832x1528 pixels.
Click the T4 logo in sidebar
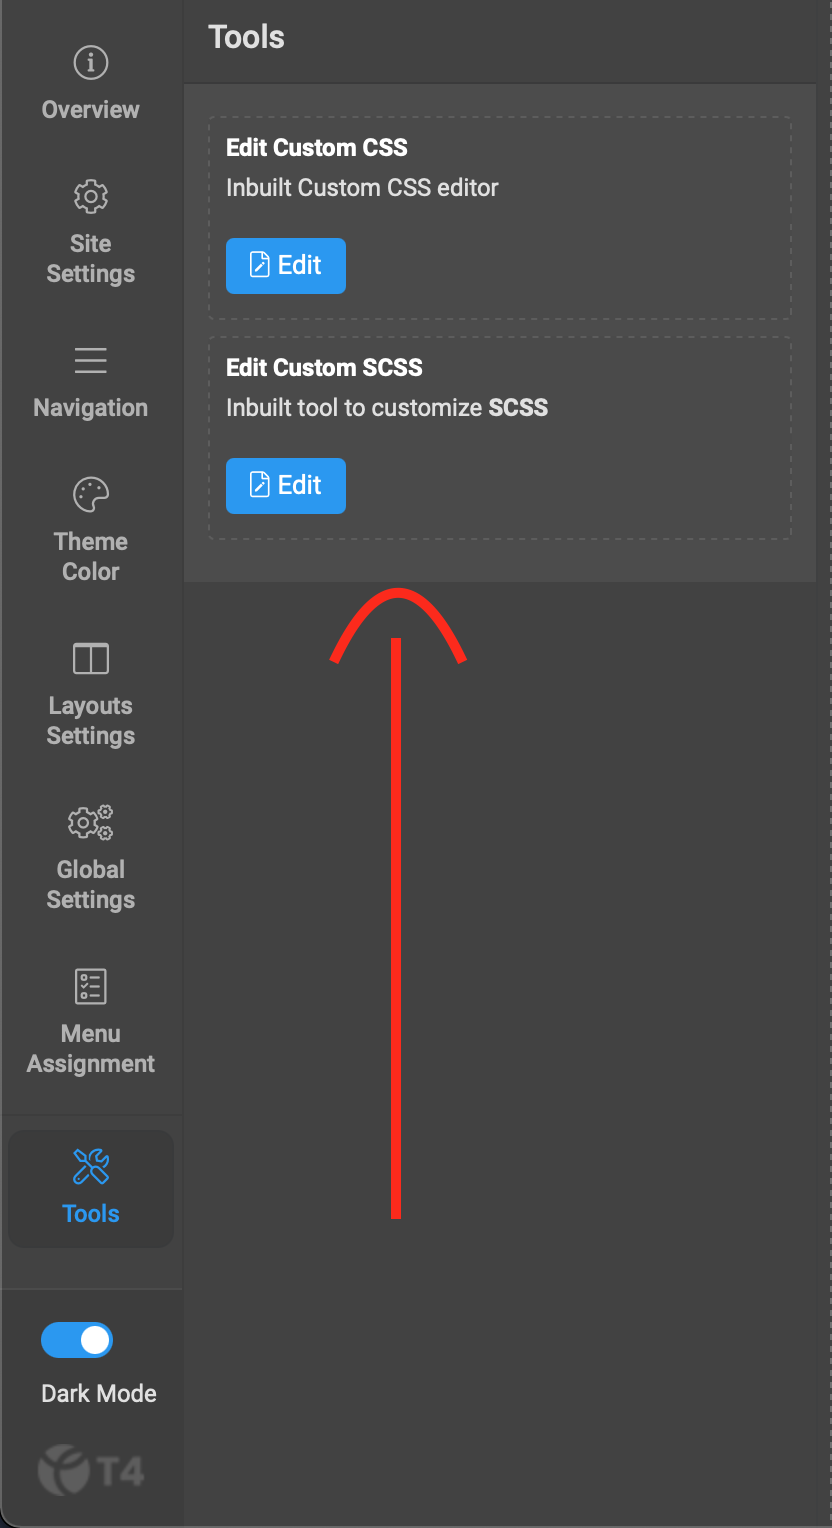tap(91, 1471)
